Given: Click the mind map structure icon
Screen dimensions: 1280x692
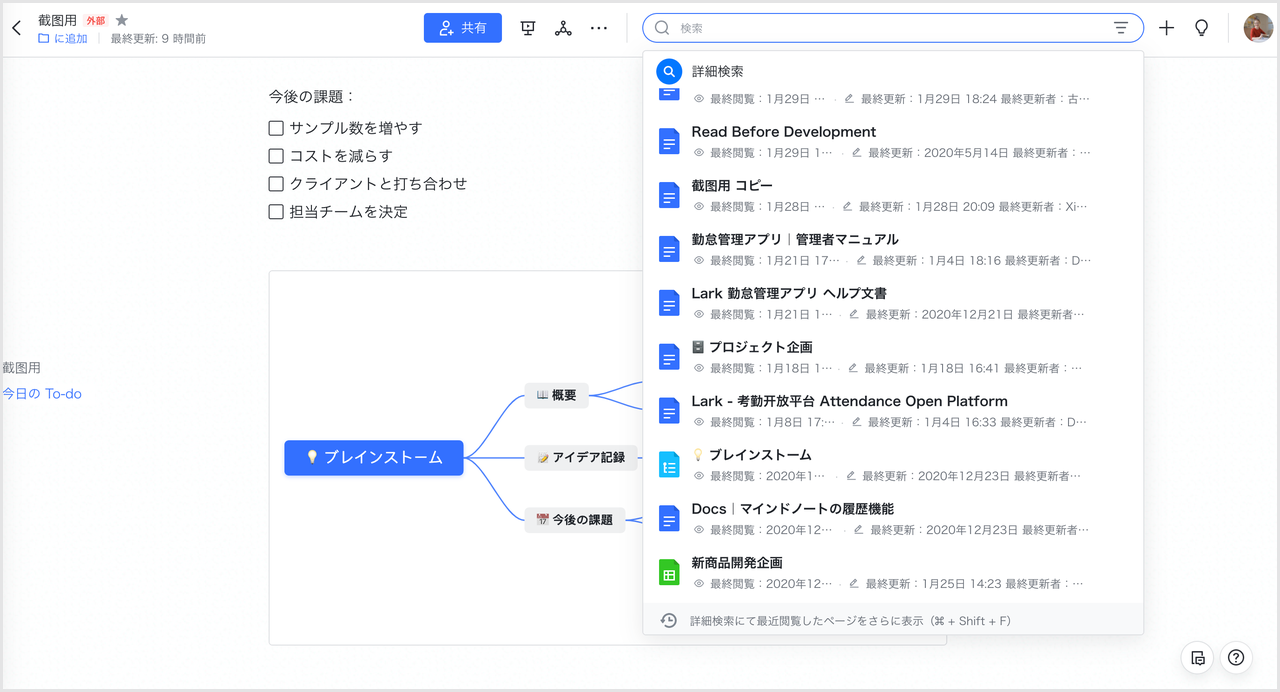Looking at the screenshot, I should [x=563, y=28].
